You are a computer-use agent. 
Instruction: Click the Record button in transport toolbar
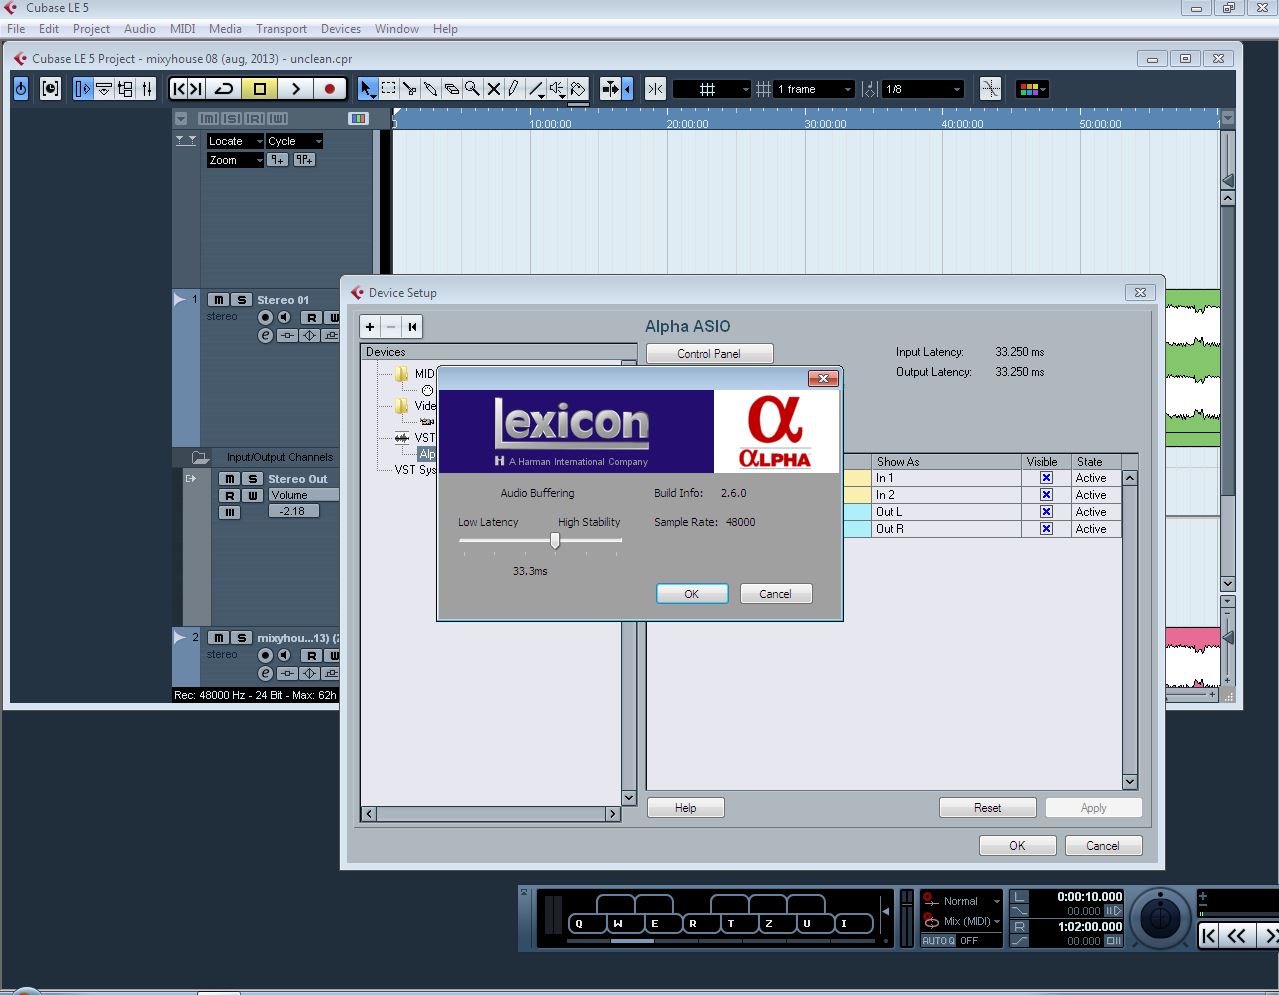pyautogui.click(x=329, y=89)
